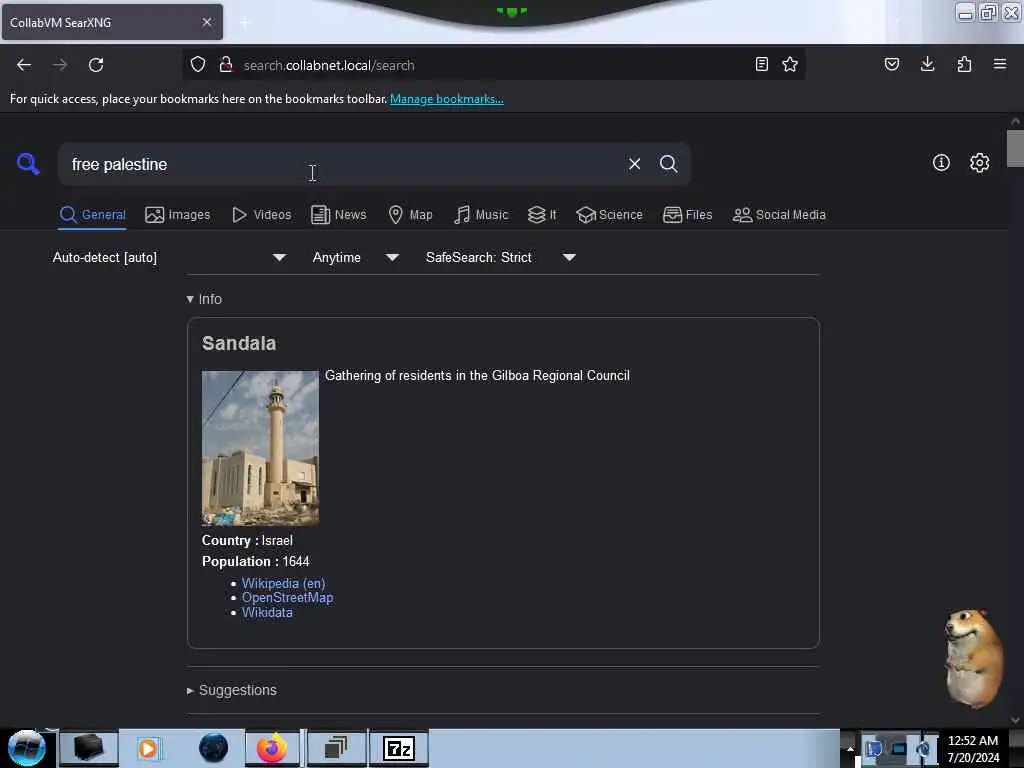Launch Firefox from the taskbar
Viewport: 1024px width, 768px height.
(x=272, y=748)
